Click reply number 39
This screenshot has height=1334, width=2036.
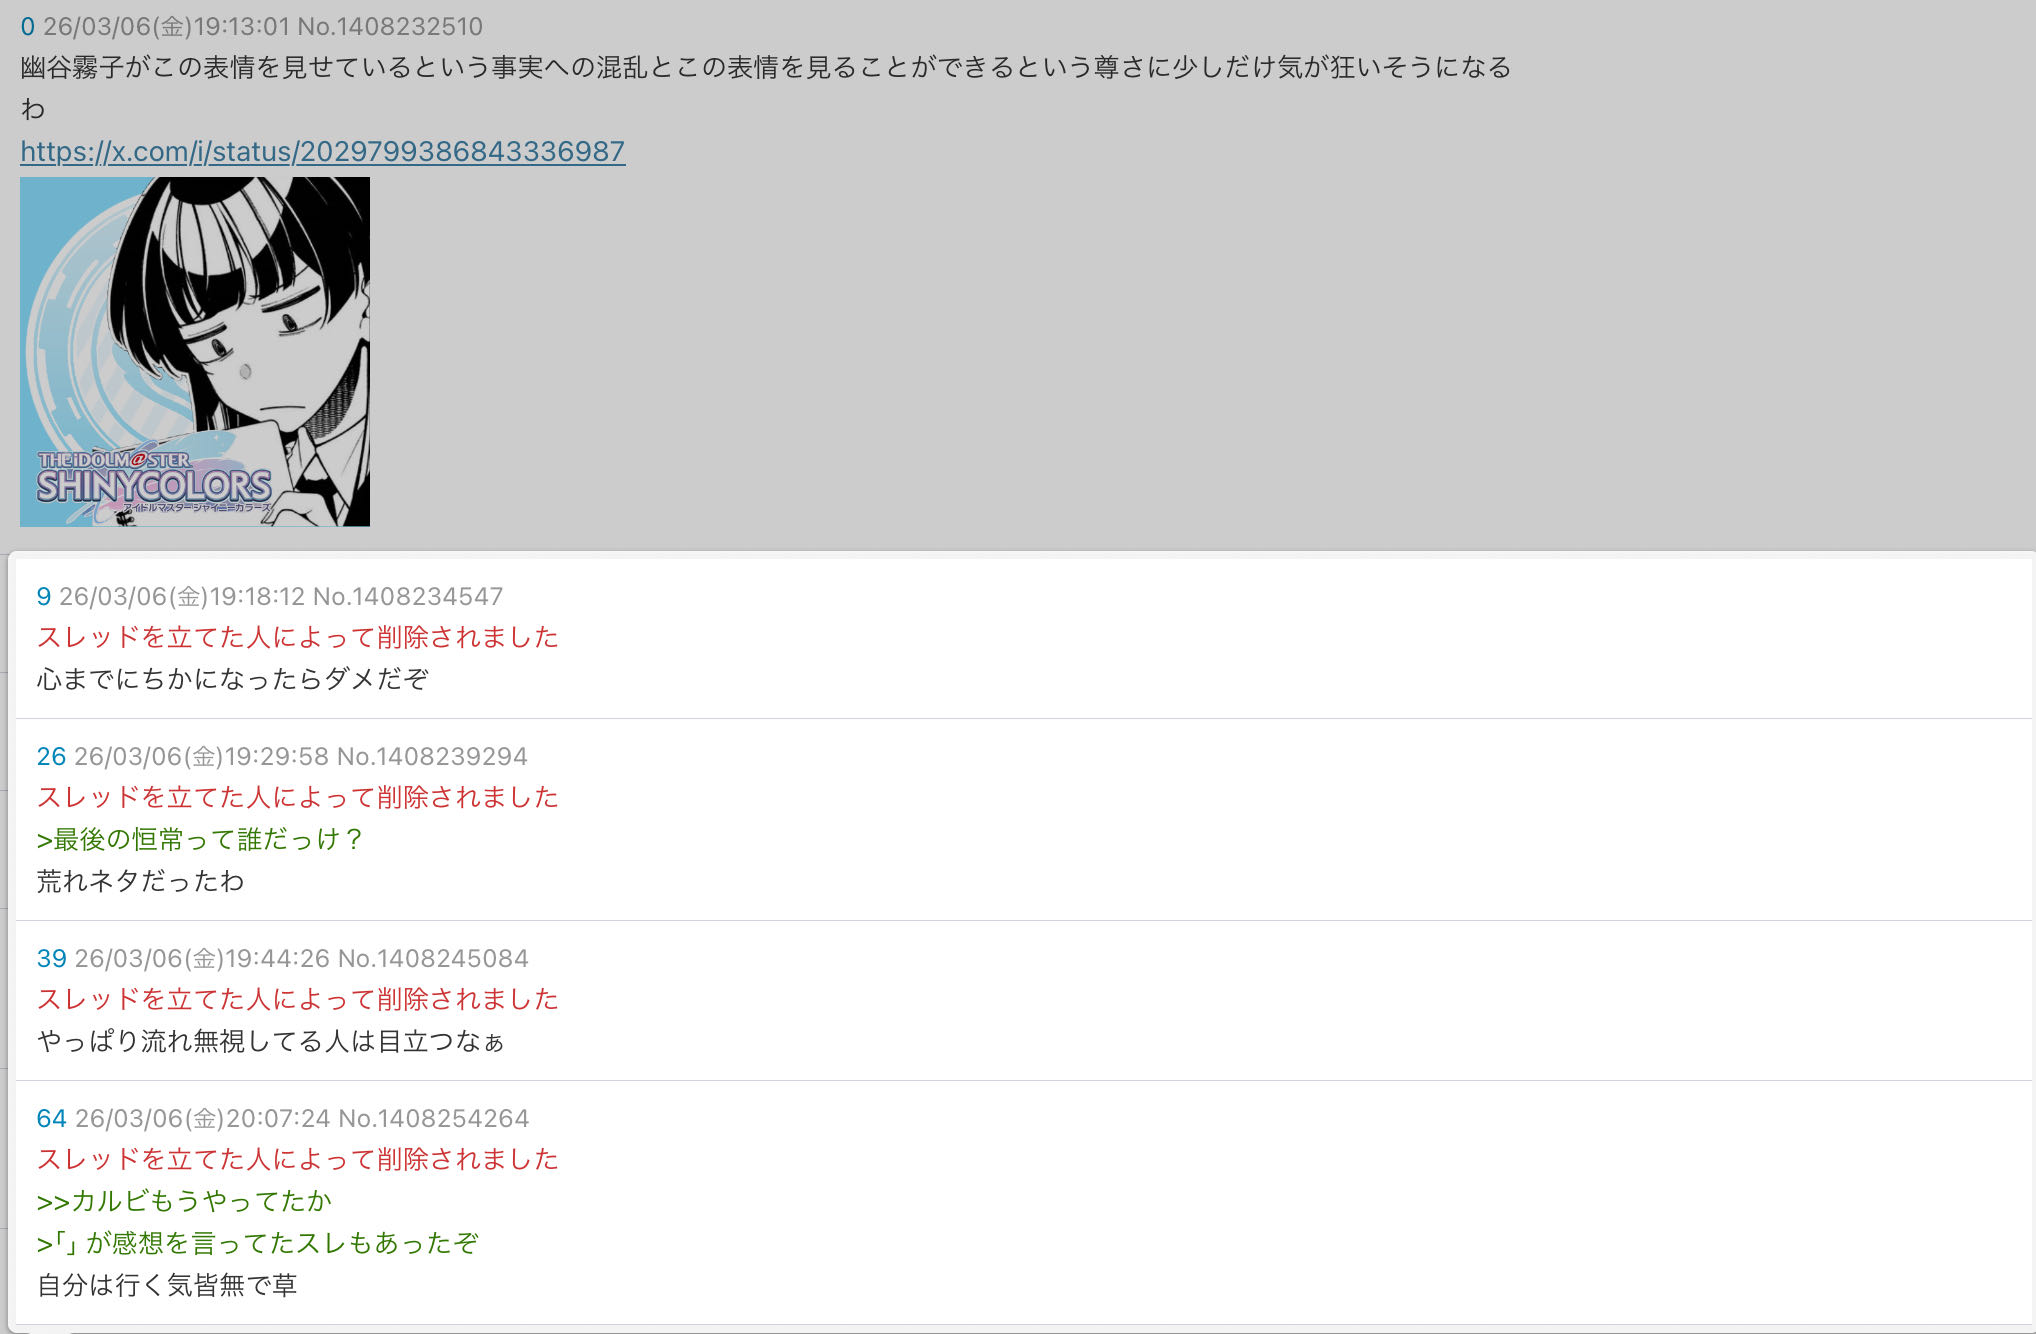(51, 958)
